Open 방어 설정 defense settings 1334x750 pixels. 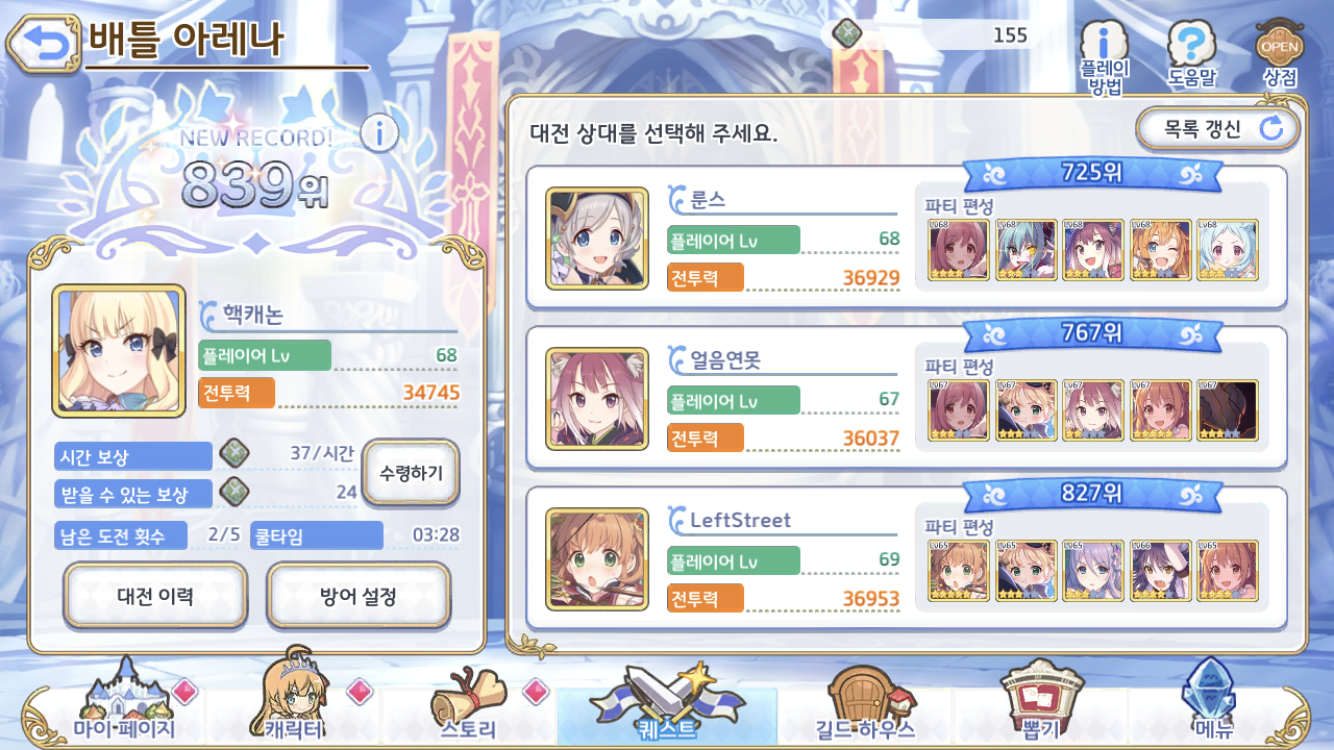click(358, 596)
